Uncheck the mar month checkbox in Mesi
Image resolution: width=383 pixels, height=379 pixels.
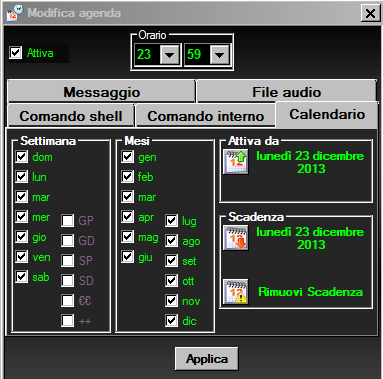[x=128, y=197]
